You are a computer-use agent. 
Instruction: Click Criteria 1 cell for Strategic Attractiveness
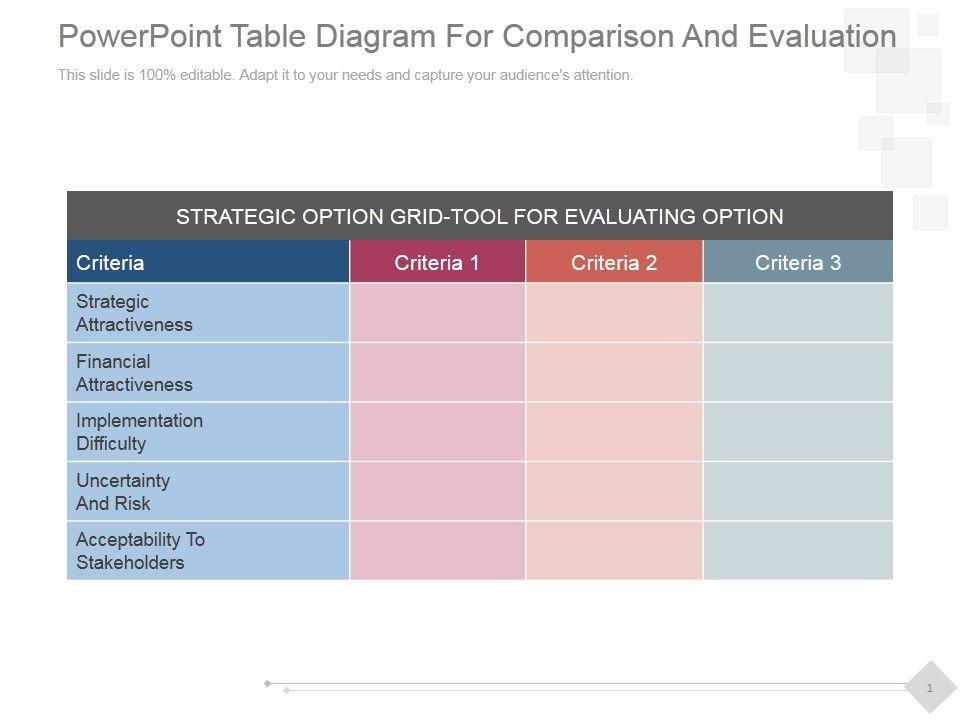[x=437, y=313]
